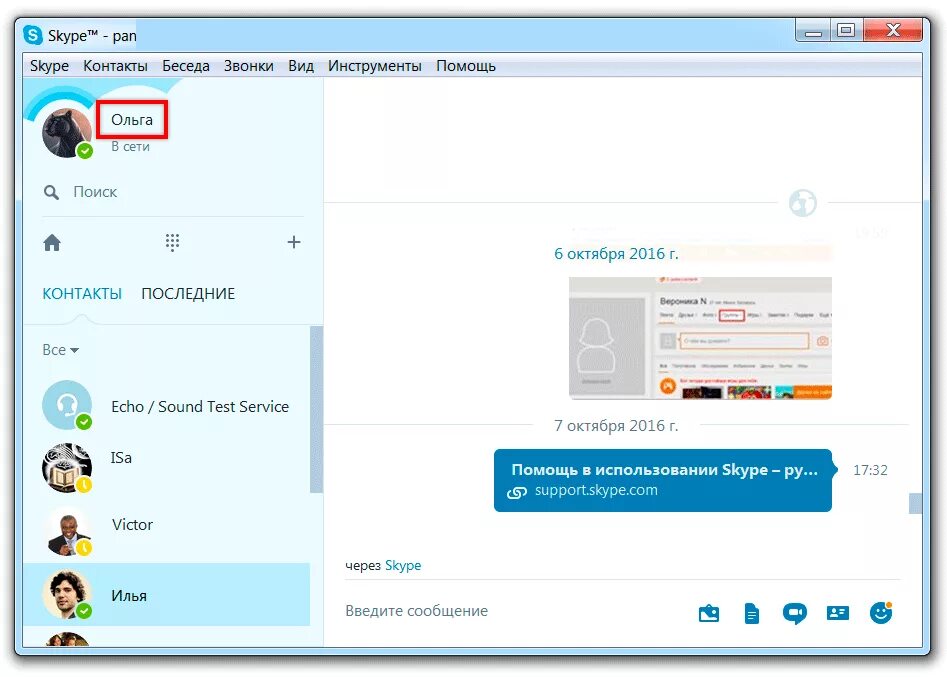947x677 pixels.
Task: Open the Инструменты menu
Action: [x=374, y=66]
